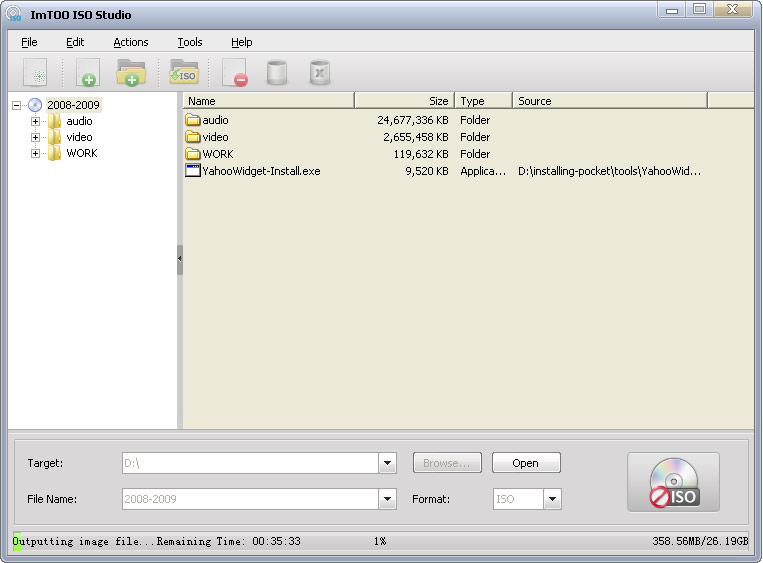The height and width of the screenshot is (563, 763).
Task: Open the Tools menu
Action: click(x=190, y=42)
